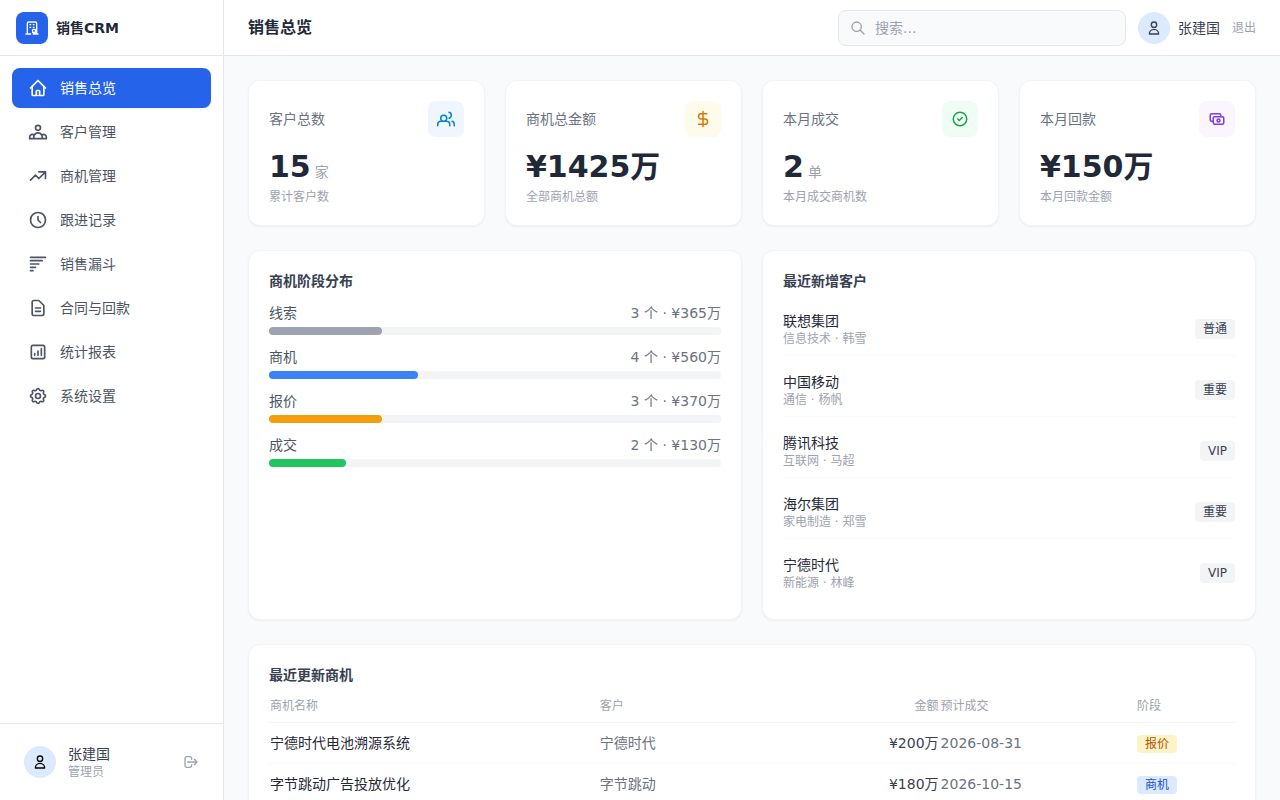Click the 2 个 · ¥130万 value
The width and height of the screenshot is (1280, 800).
675,445
